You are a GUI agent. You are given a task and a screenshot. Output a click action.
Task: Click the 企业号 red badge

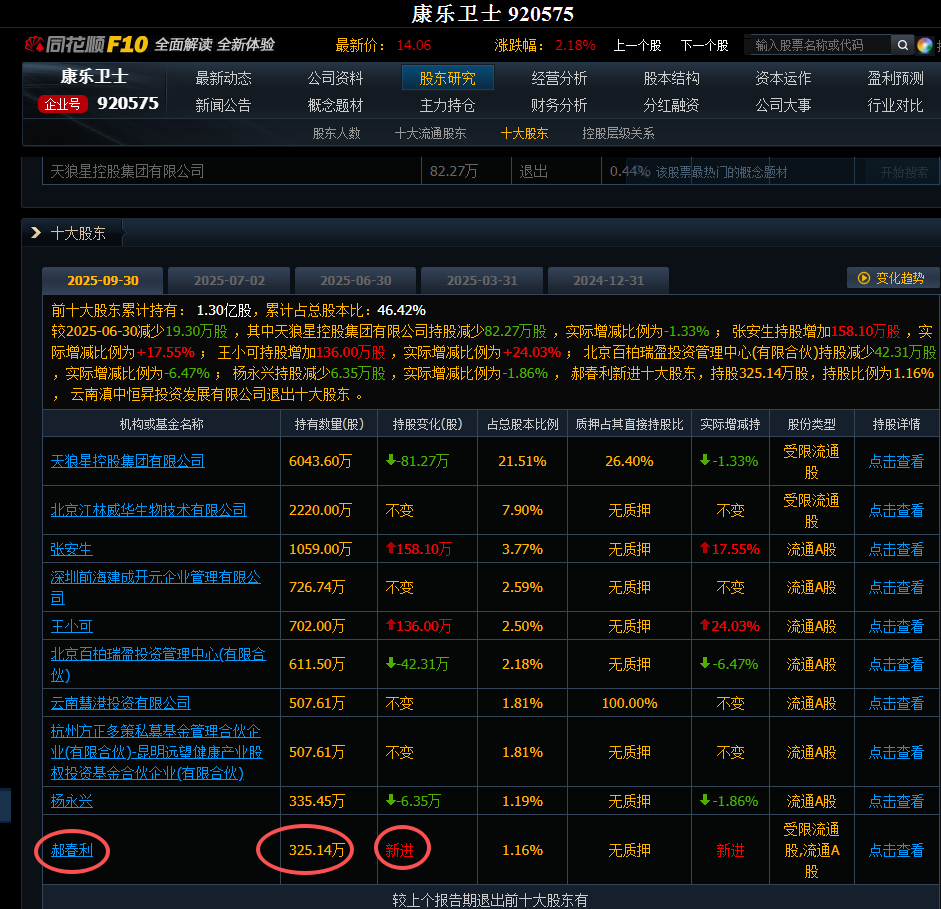[62, 104]
